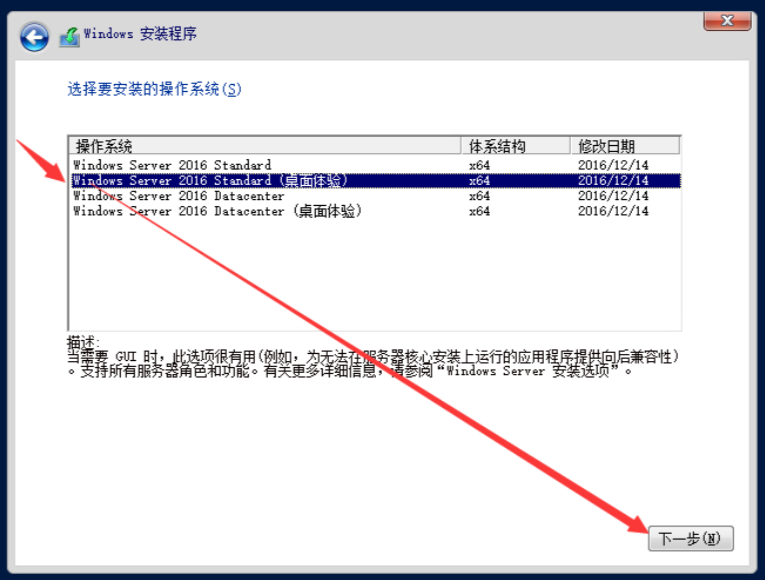Click 2016/12/14 date of first Standard row
The height and width of the screenshot is (580, 765).
(613, 165)
